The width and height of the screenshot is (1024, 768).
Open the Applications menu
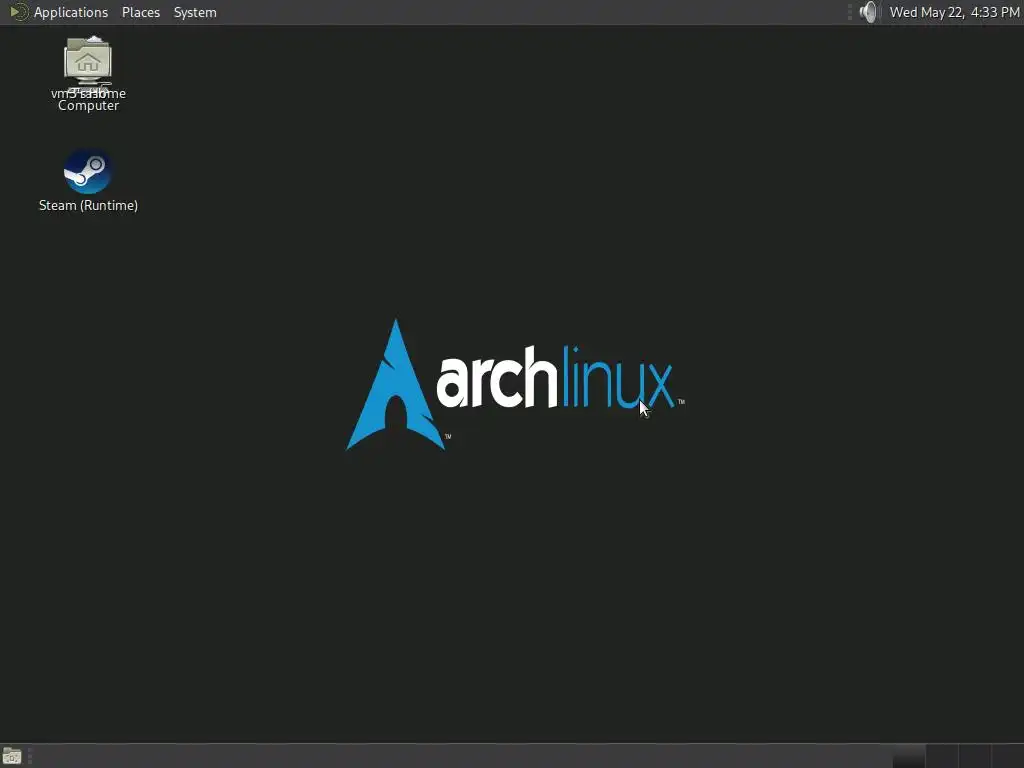click(x=71, y=12)
